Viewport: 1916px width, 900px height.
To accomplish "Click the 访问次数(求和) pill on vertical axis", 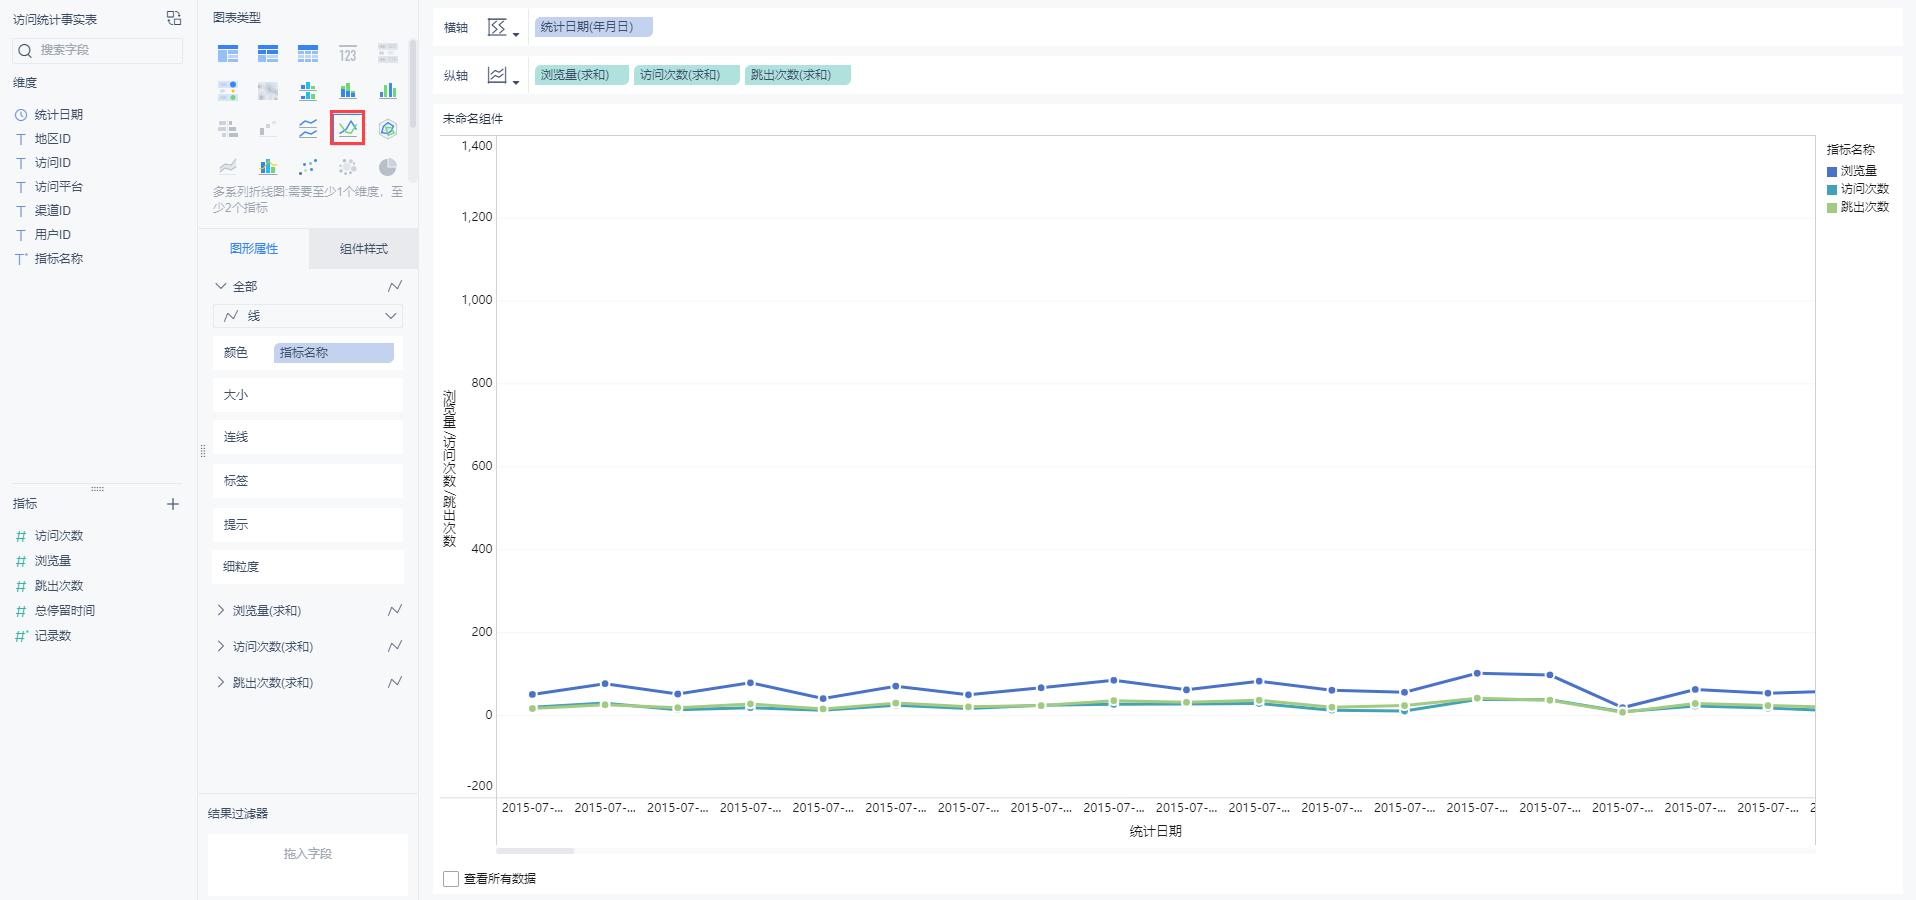I will click(687, 75).
